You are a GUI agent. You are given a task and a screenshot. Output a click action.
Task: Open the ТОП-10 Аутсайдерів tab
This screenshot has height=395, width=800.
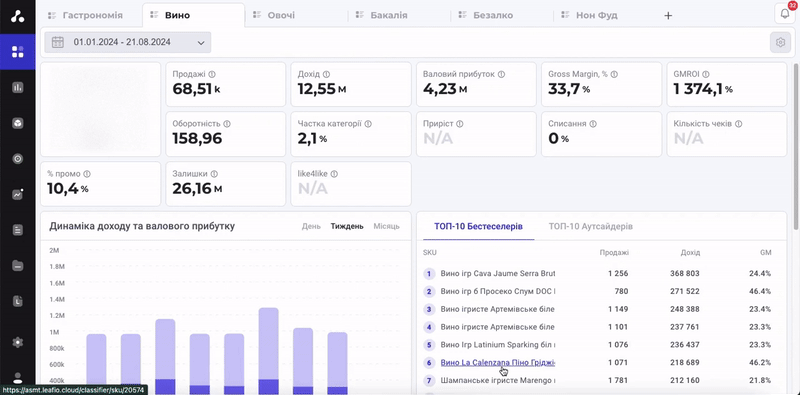[x=590, y=226]
